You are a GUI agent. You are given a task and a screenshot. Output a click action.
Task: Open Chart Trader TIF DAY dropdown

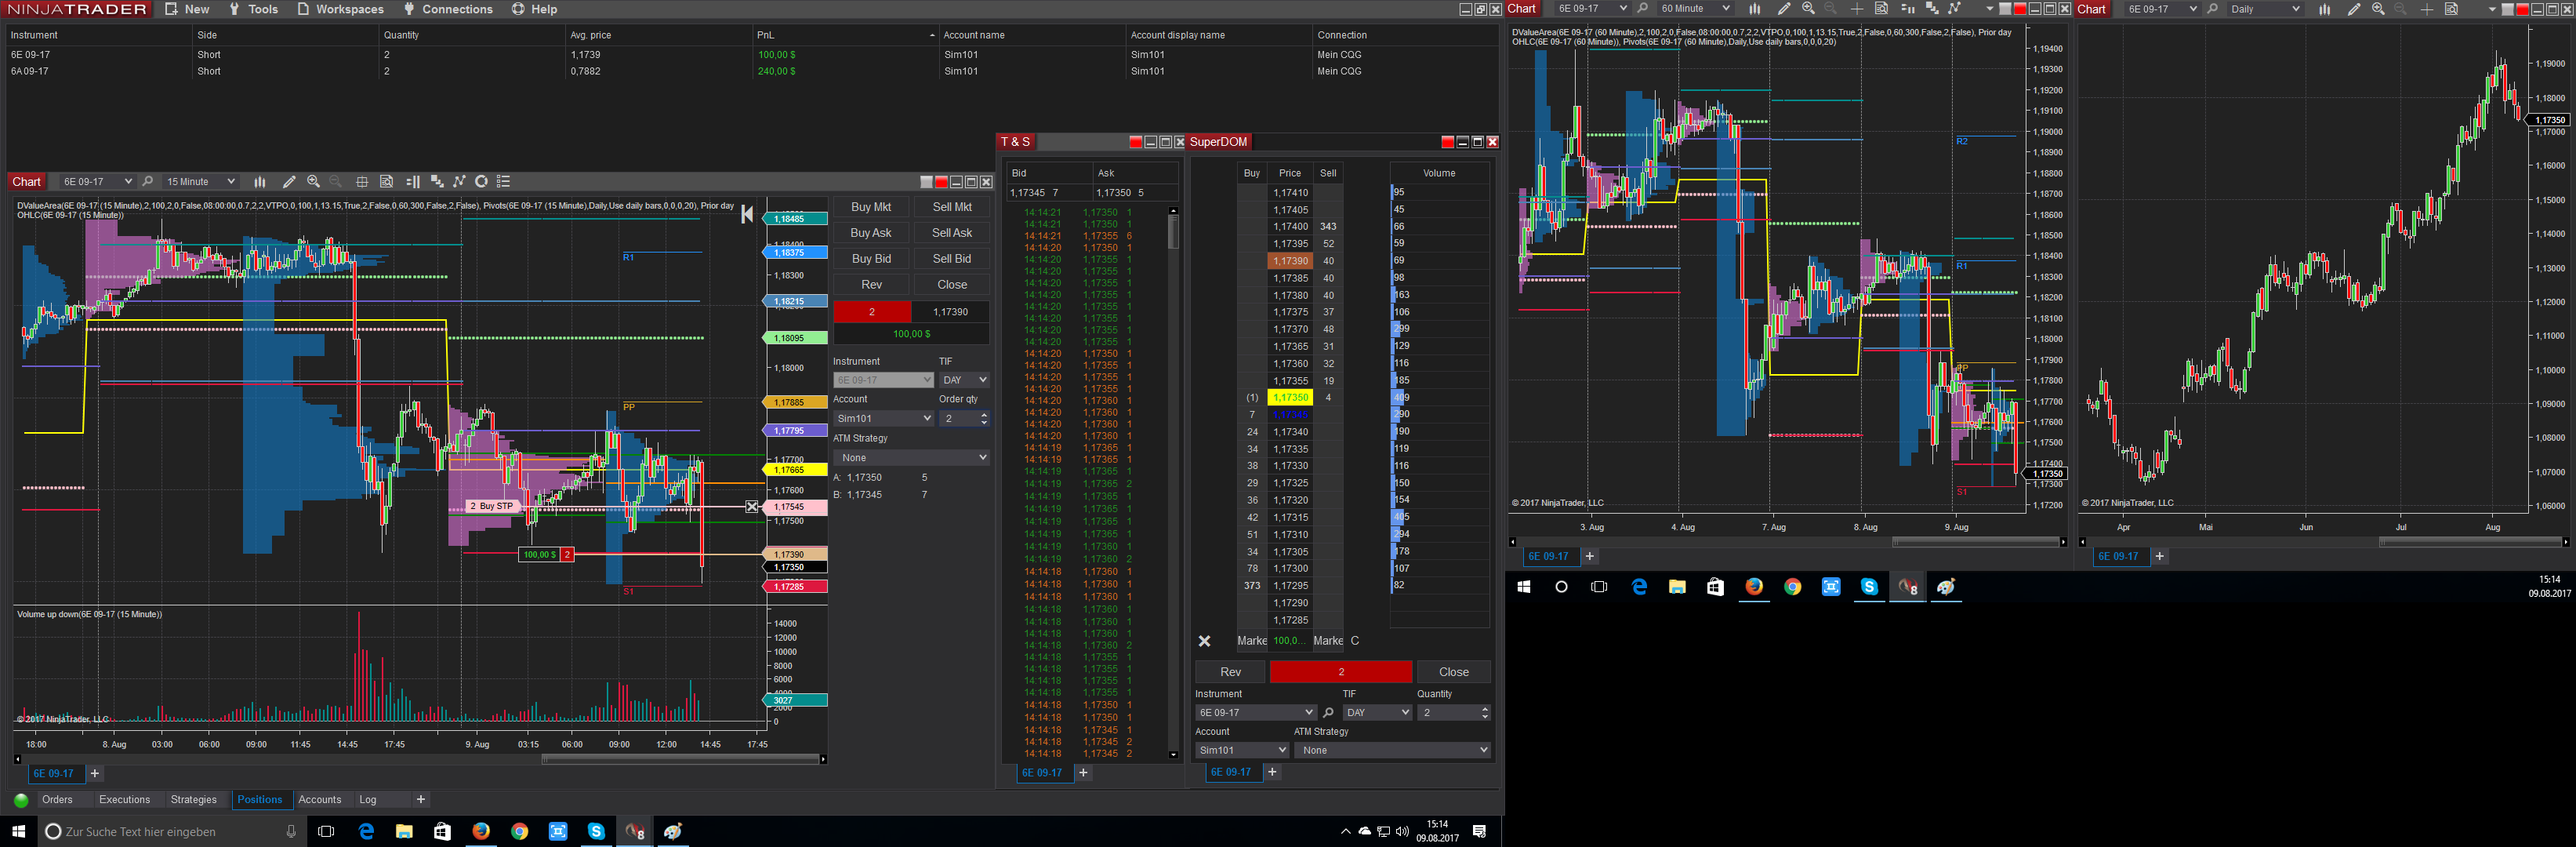(964, 380)
